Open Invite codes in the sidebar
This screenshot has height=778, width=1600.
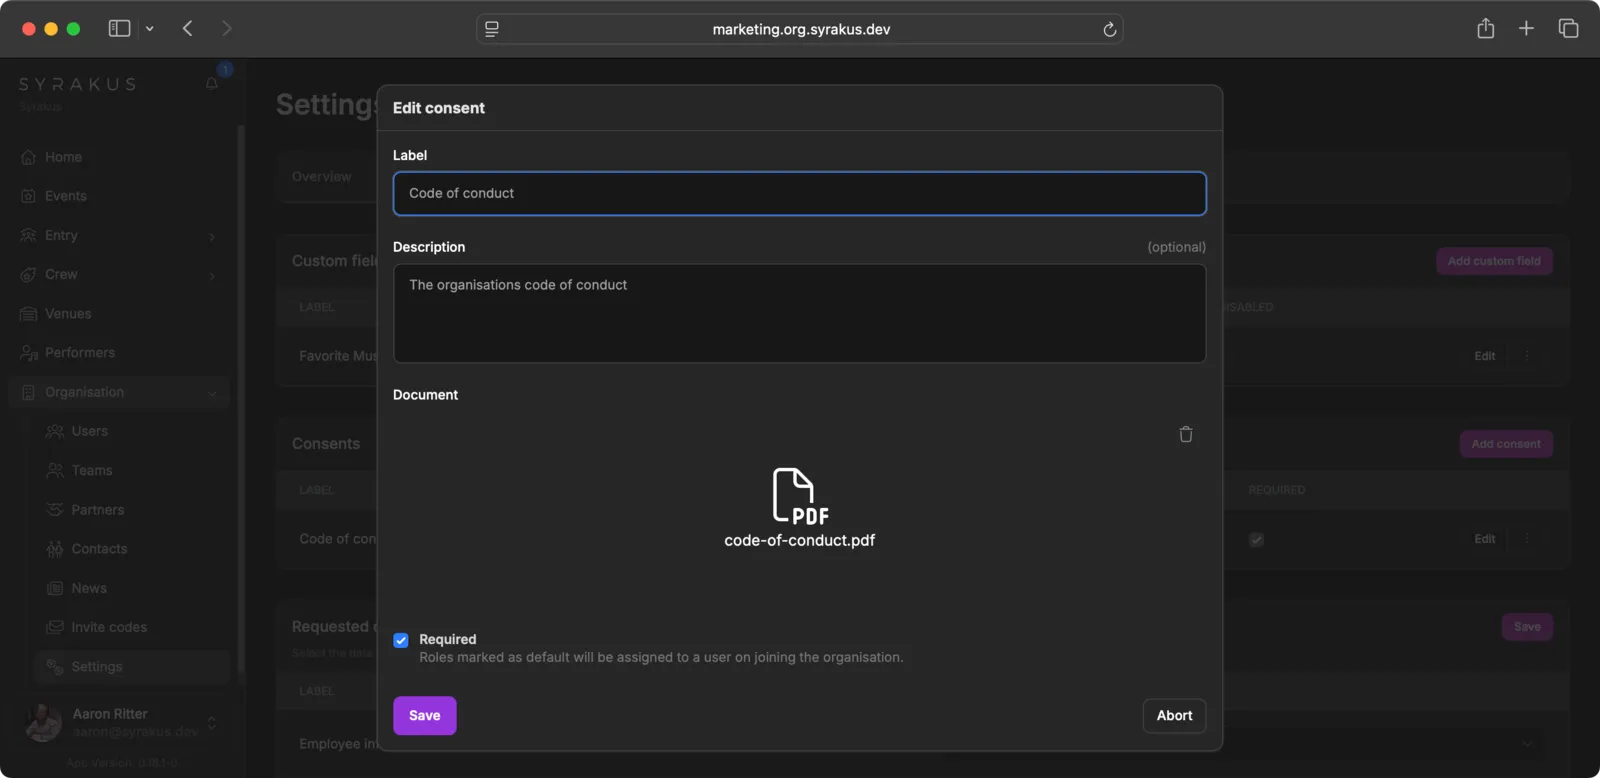109,627
